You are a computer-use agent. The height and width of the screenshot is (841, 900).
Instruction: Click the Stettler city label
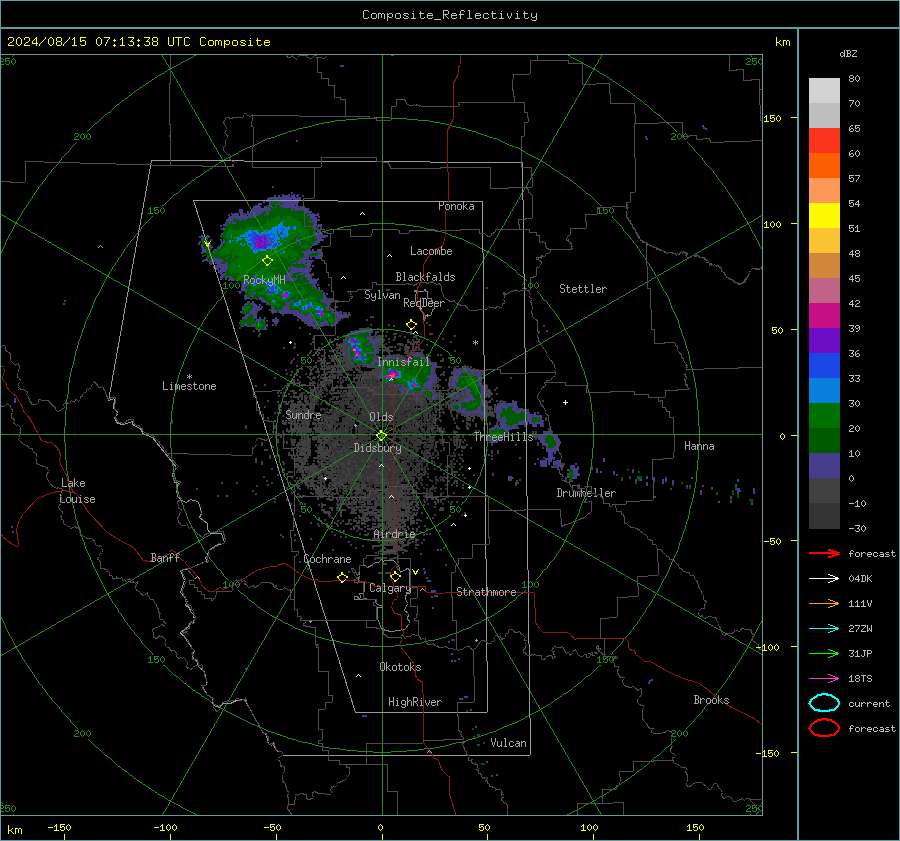click(x=583, y=289)
